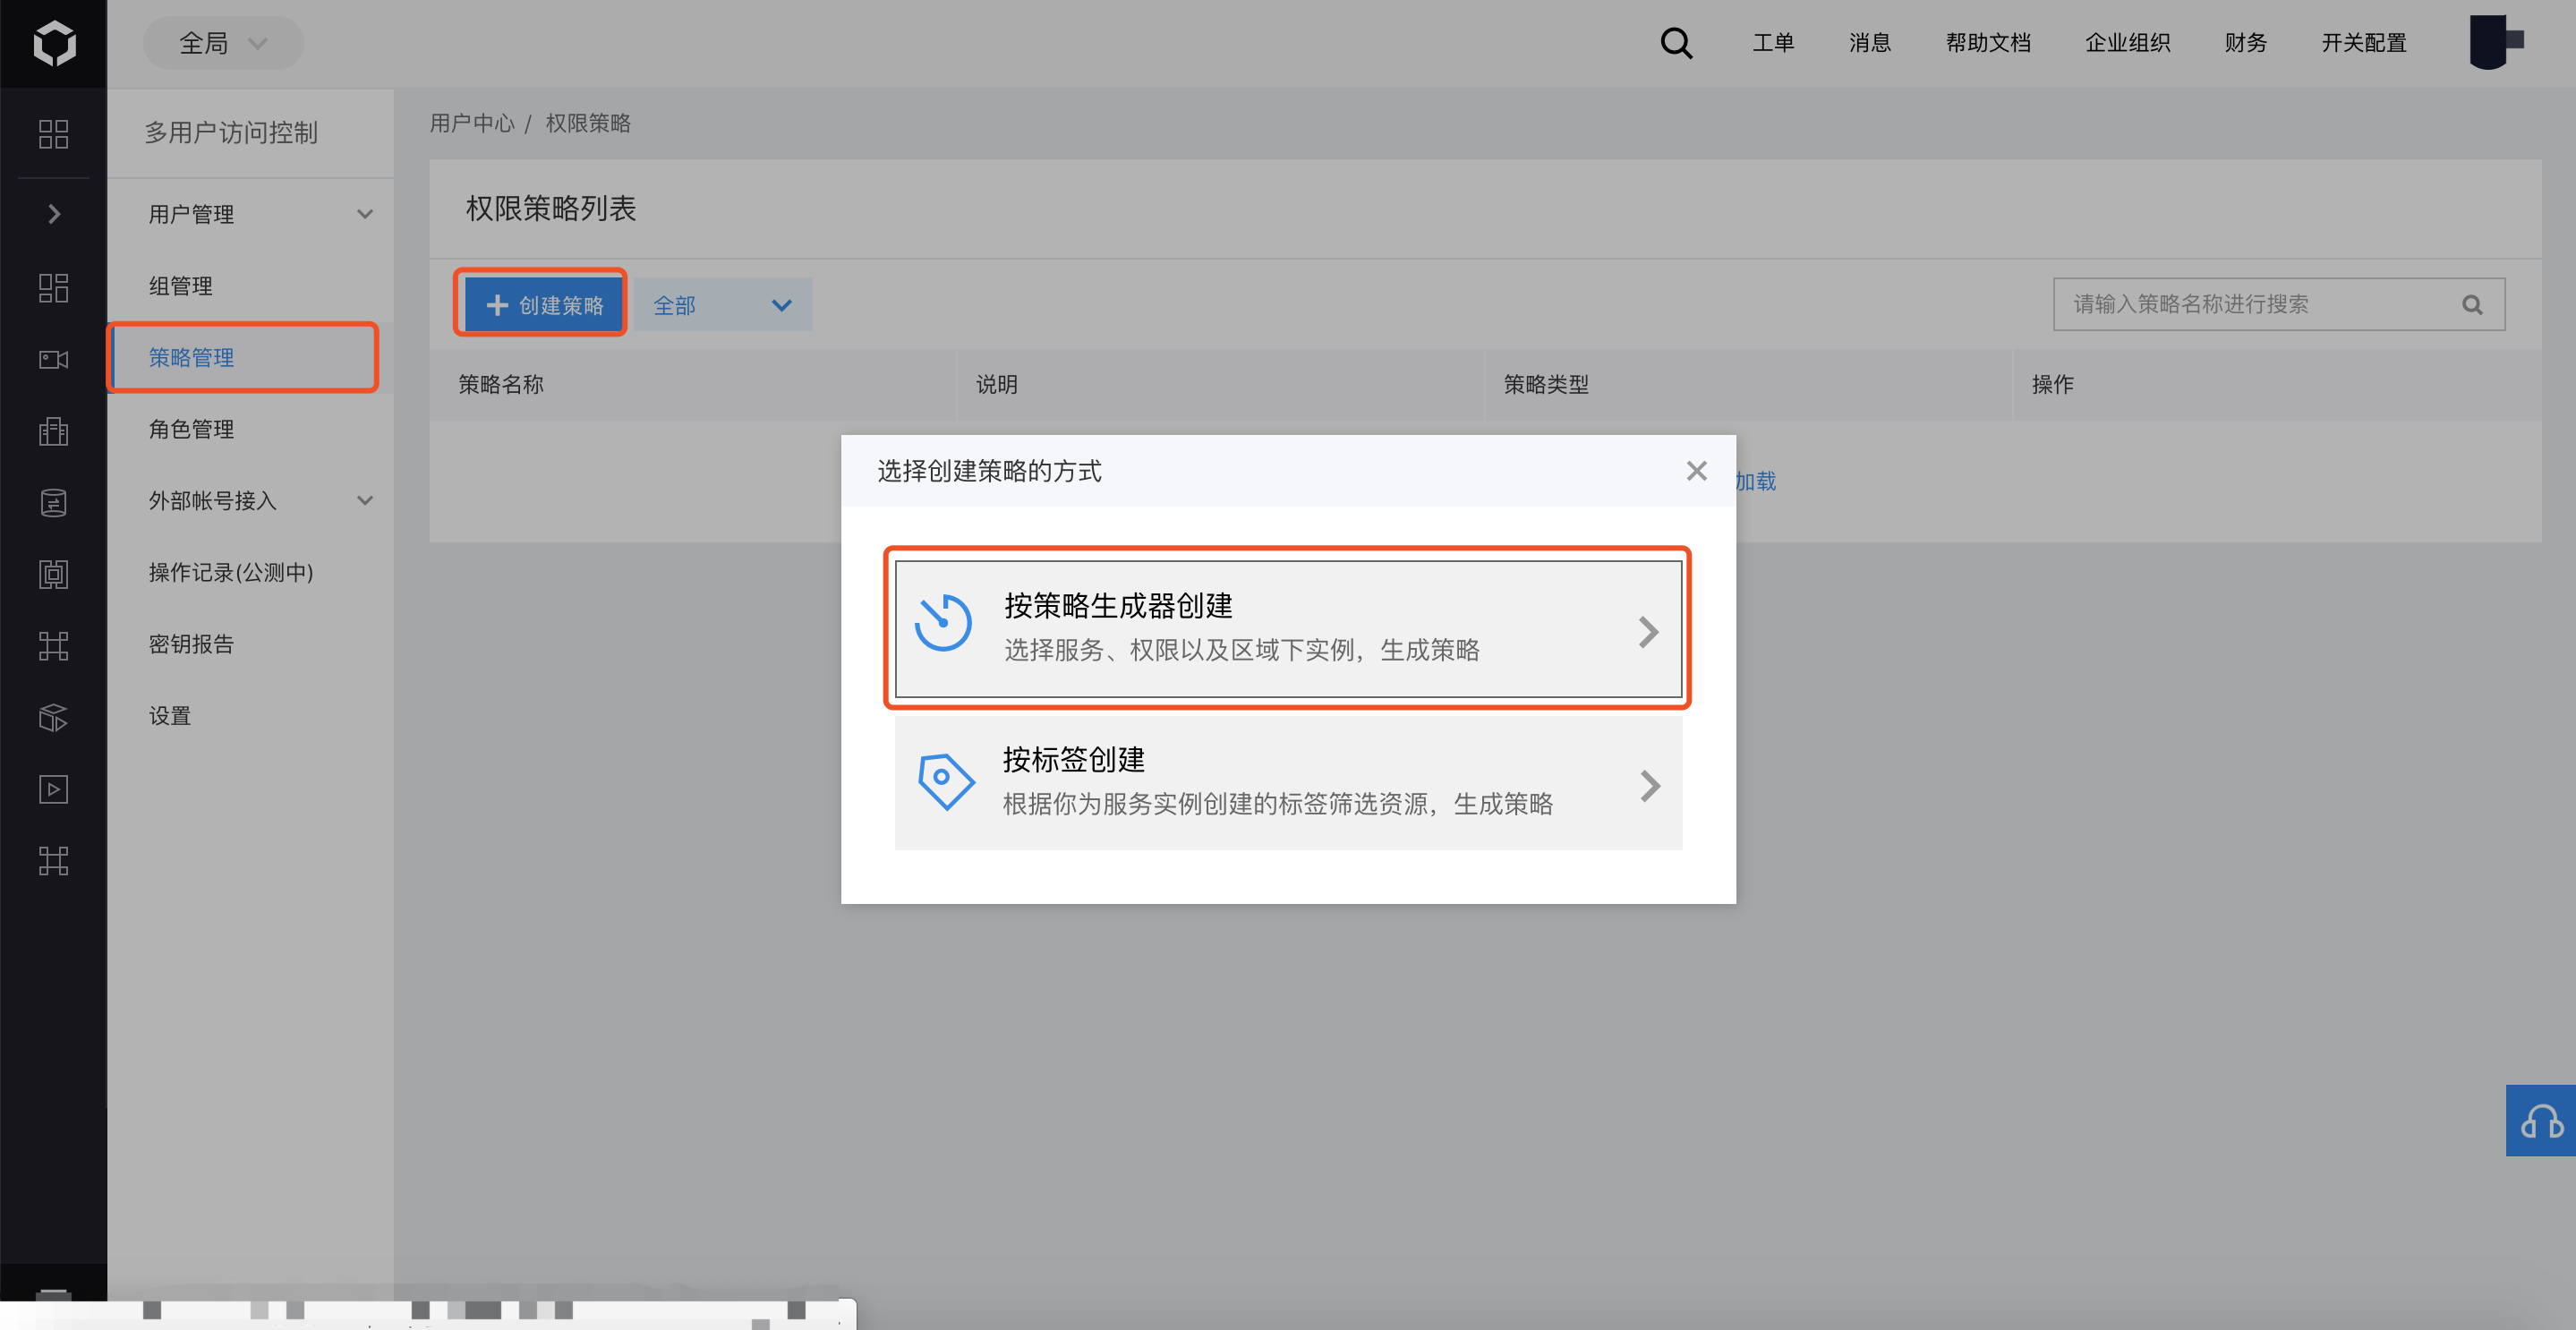The image size is (2576, 1330).
Task: Click the 创建策略 button
Action: pyautogui.click(x=544, y=305)
